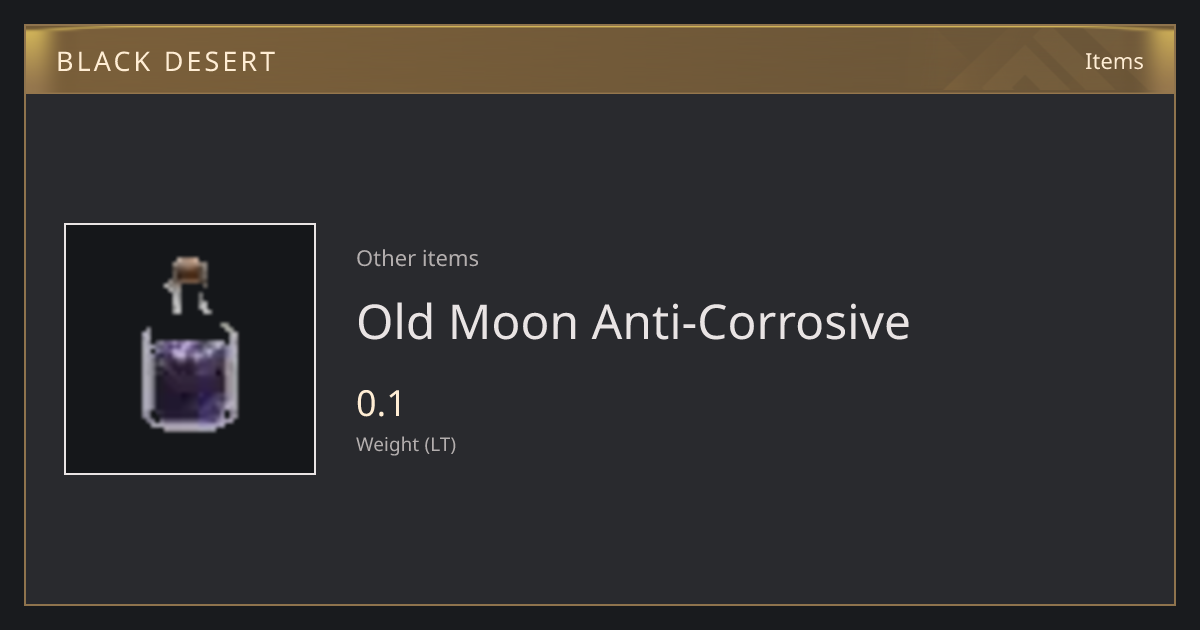Image resolution: width=1200 pixels, height=630 pixels.
Task: Click the dark empty area below Weight label
Action: (x=600, y=530)
